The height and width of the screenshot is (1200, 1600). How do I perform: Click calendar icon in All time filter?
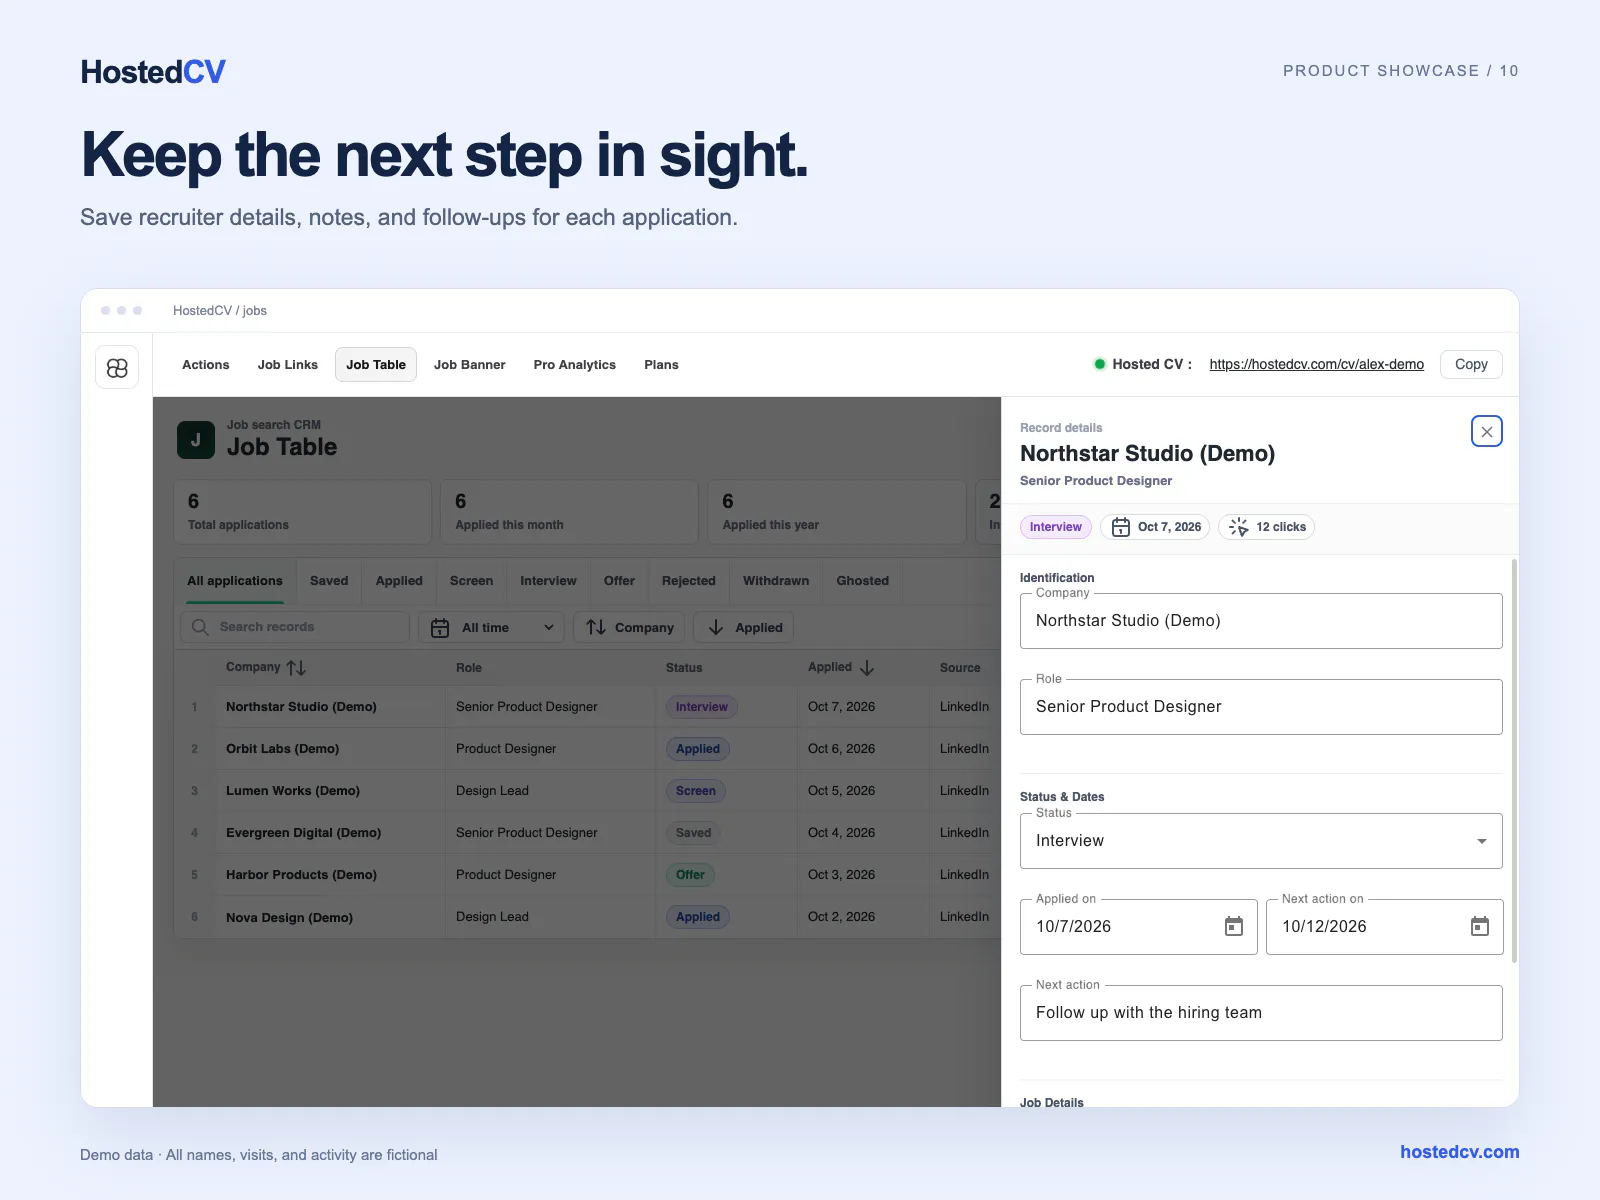click(440, 628)
